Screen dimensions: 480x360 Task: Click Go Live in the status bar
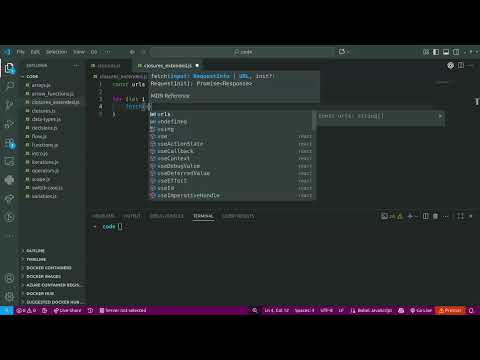(421, 310)
